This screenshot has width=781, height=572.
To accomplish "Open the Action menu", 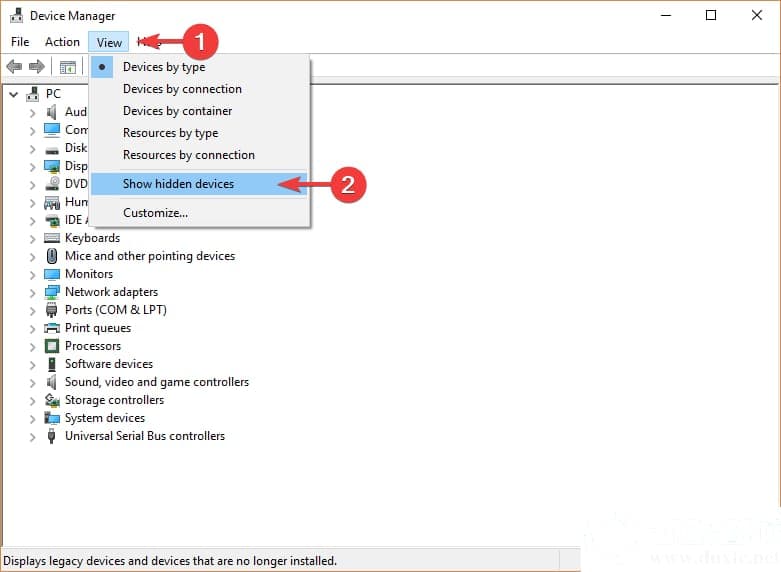I will (62, 42).
